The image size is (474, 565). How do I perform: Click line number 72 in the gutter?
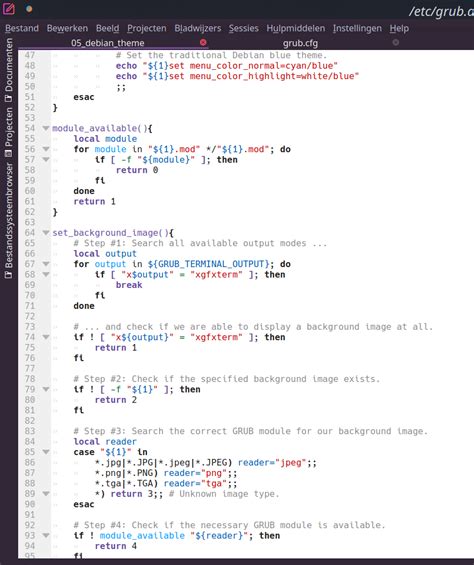tap(30, 316)
